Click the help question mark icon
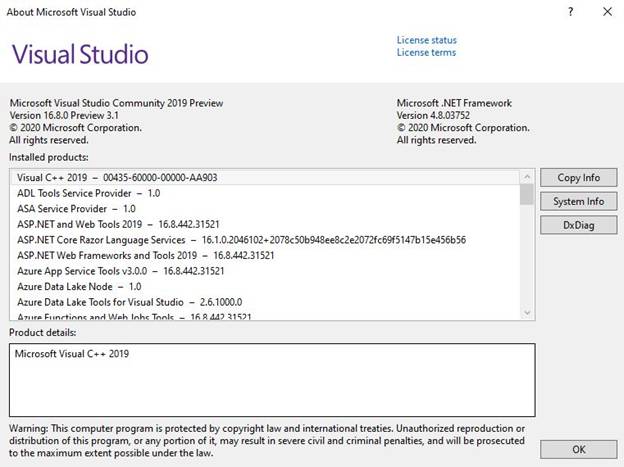Viewport: 624px width, 467px height. point(571,12)
